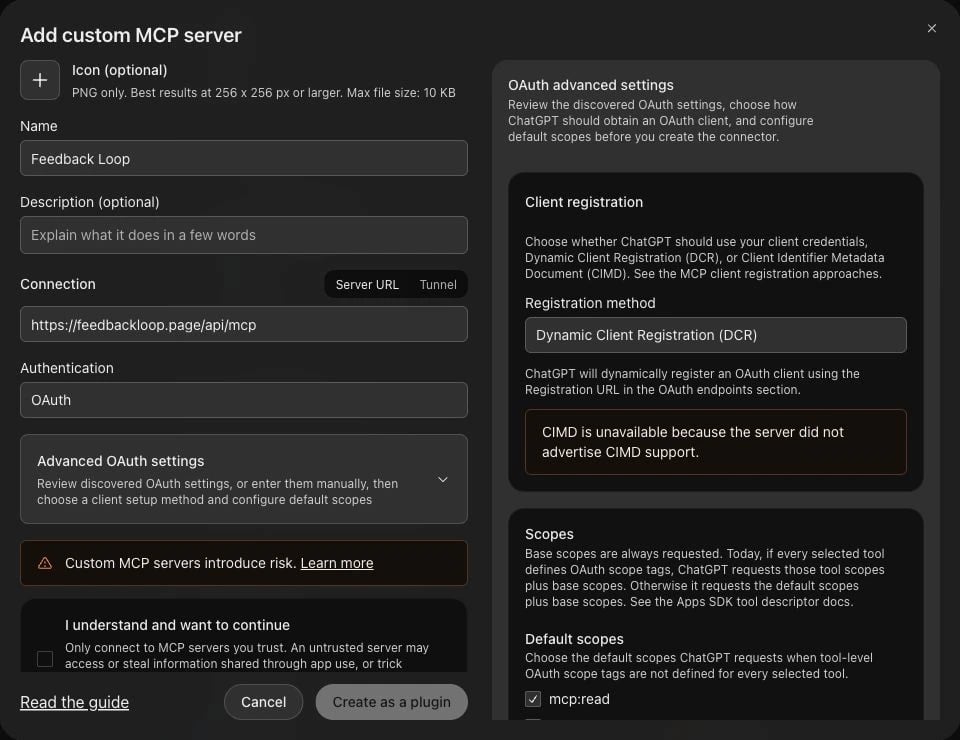Screen dimensions: 960x740
Task: Click the Cancel button
Action: tap(263, 702)
